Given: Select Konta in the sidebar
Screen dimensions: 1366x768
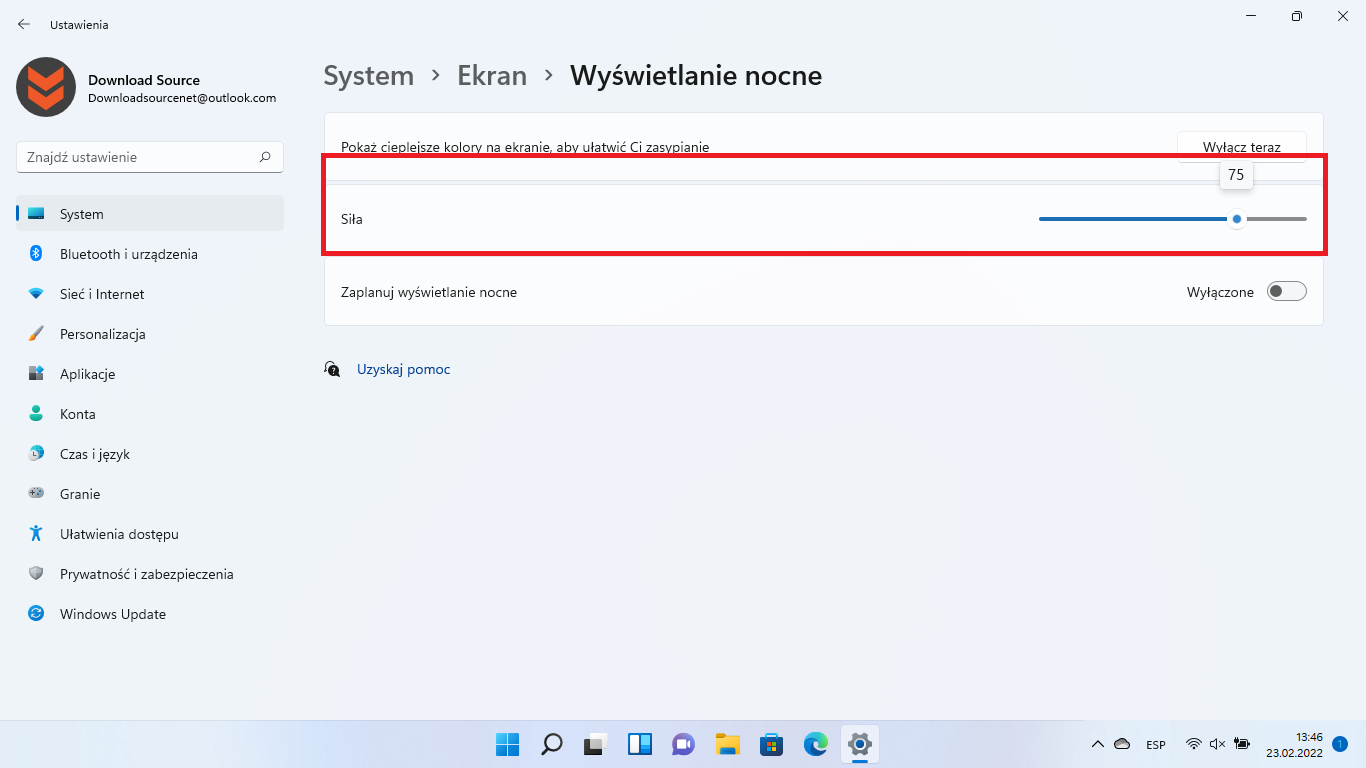Looking at the screenshot, I should point(150,414).
